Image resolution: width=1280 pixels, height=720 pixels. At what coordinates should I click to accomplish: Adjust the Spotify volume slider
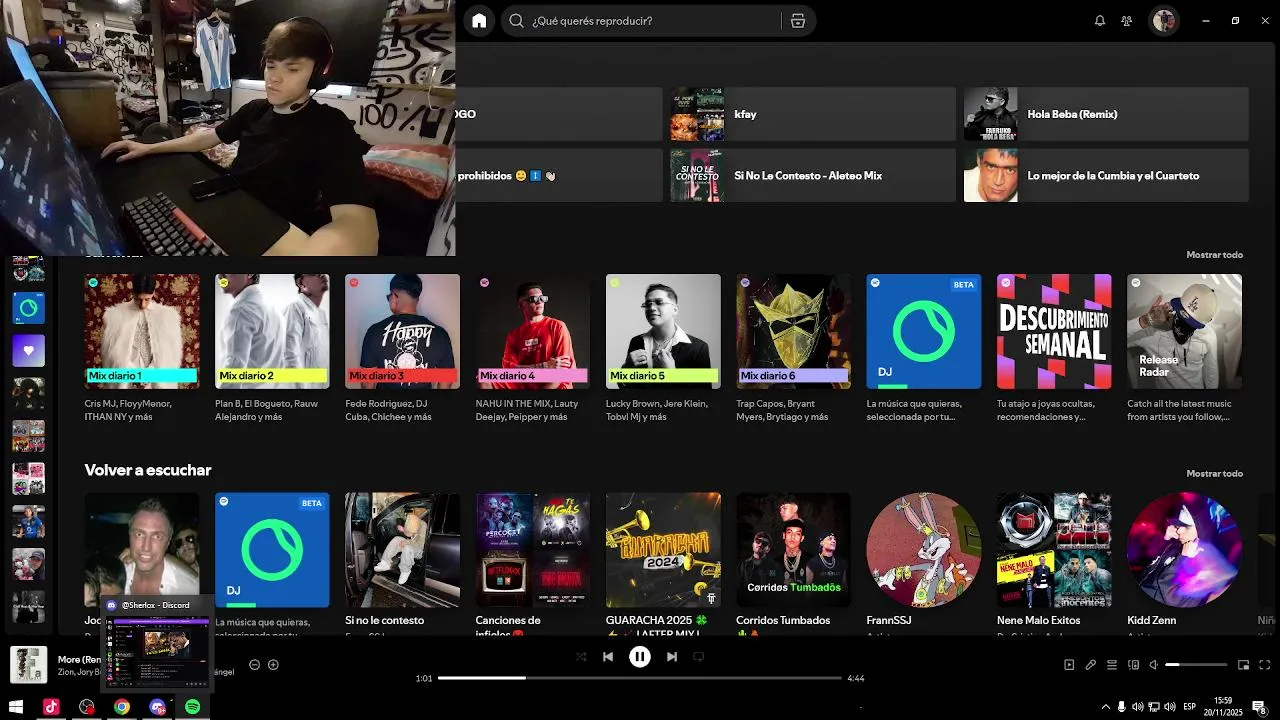pos(1196,665)
